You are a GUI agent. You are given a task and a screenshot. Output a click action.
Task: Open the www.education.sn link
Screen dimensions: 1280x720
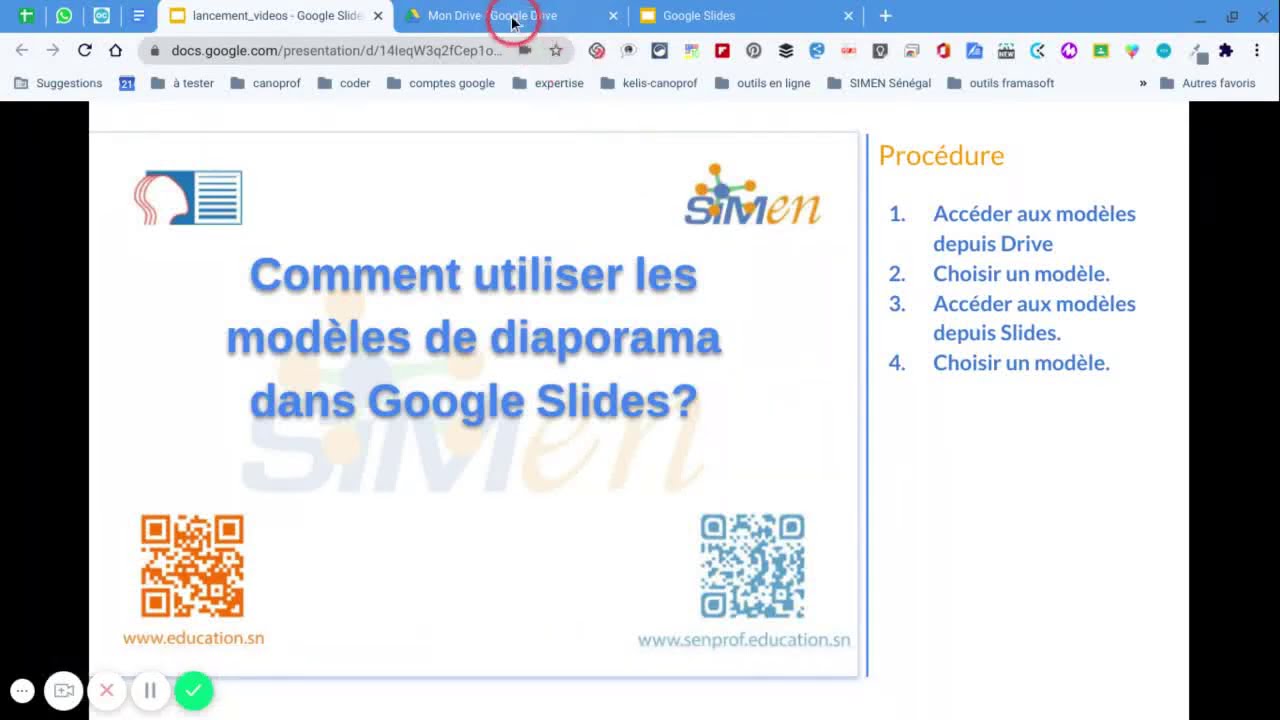pyautogui.click(x=194, y=638)
